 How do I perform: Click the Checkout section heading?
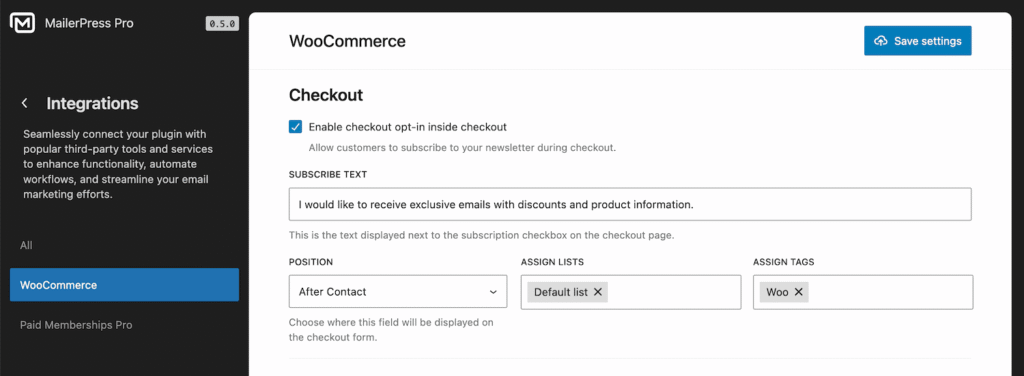coord(326,95)
